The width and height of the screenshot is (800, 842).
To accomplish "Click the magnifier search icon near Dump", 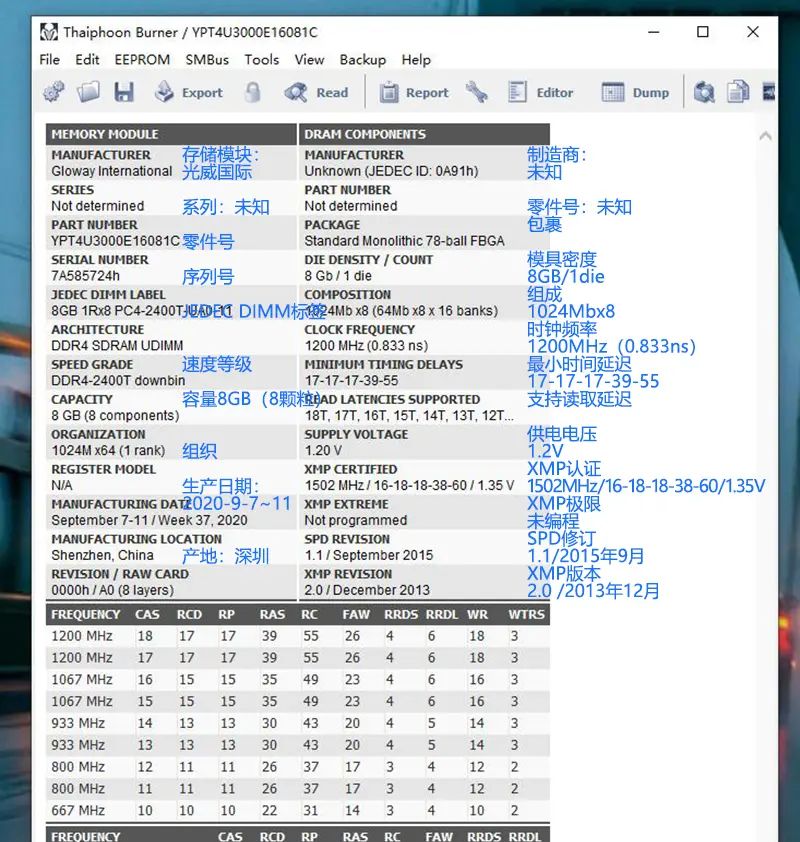I will click(705, 92).
